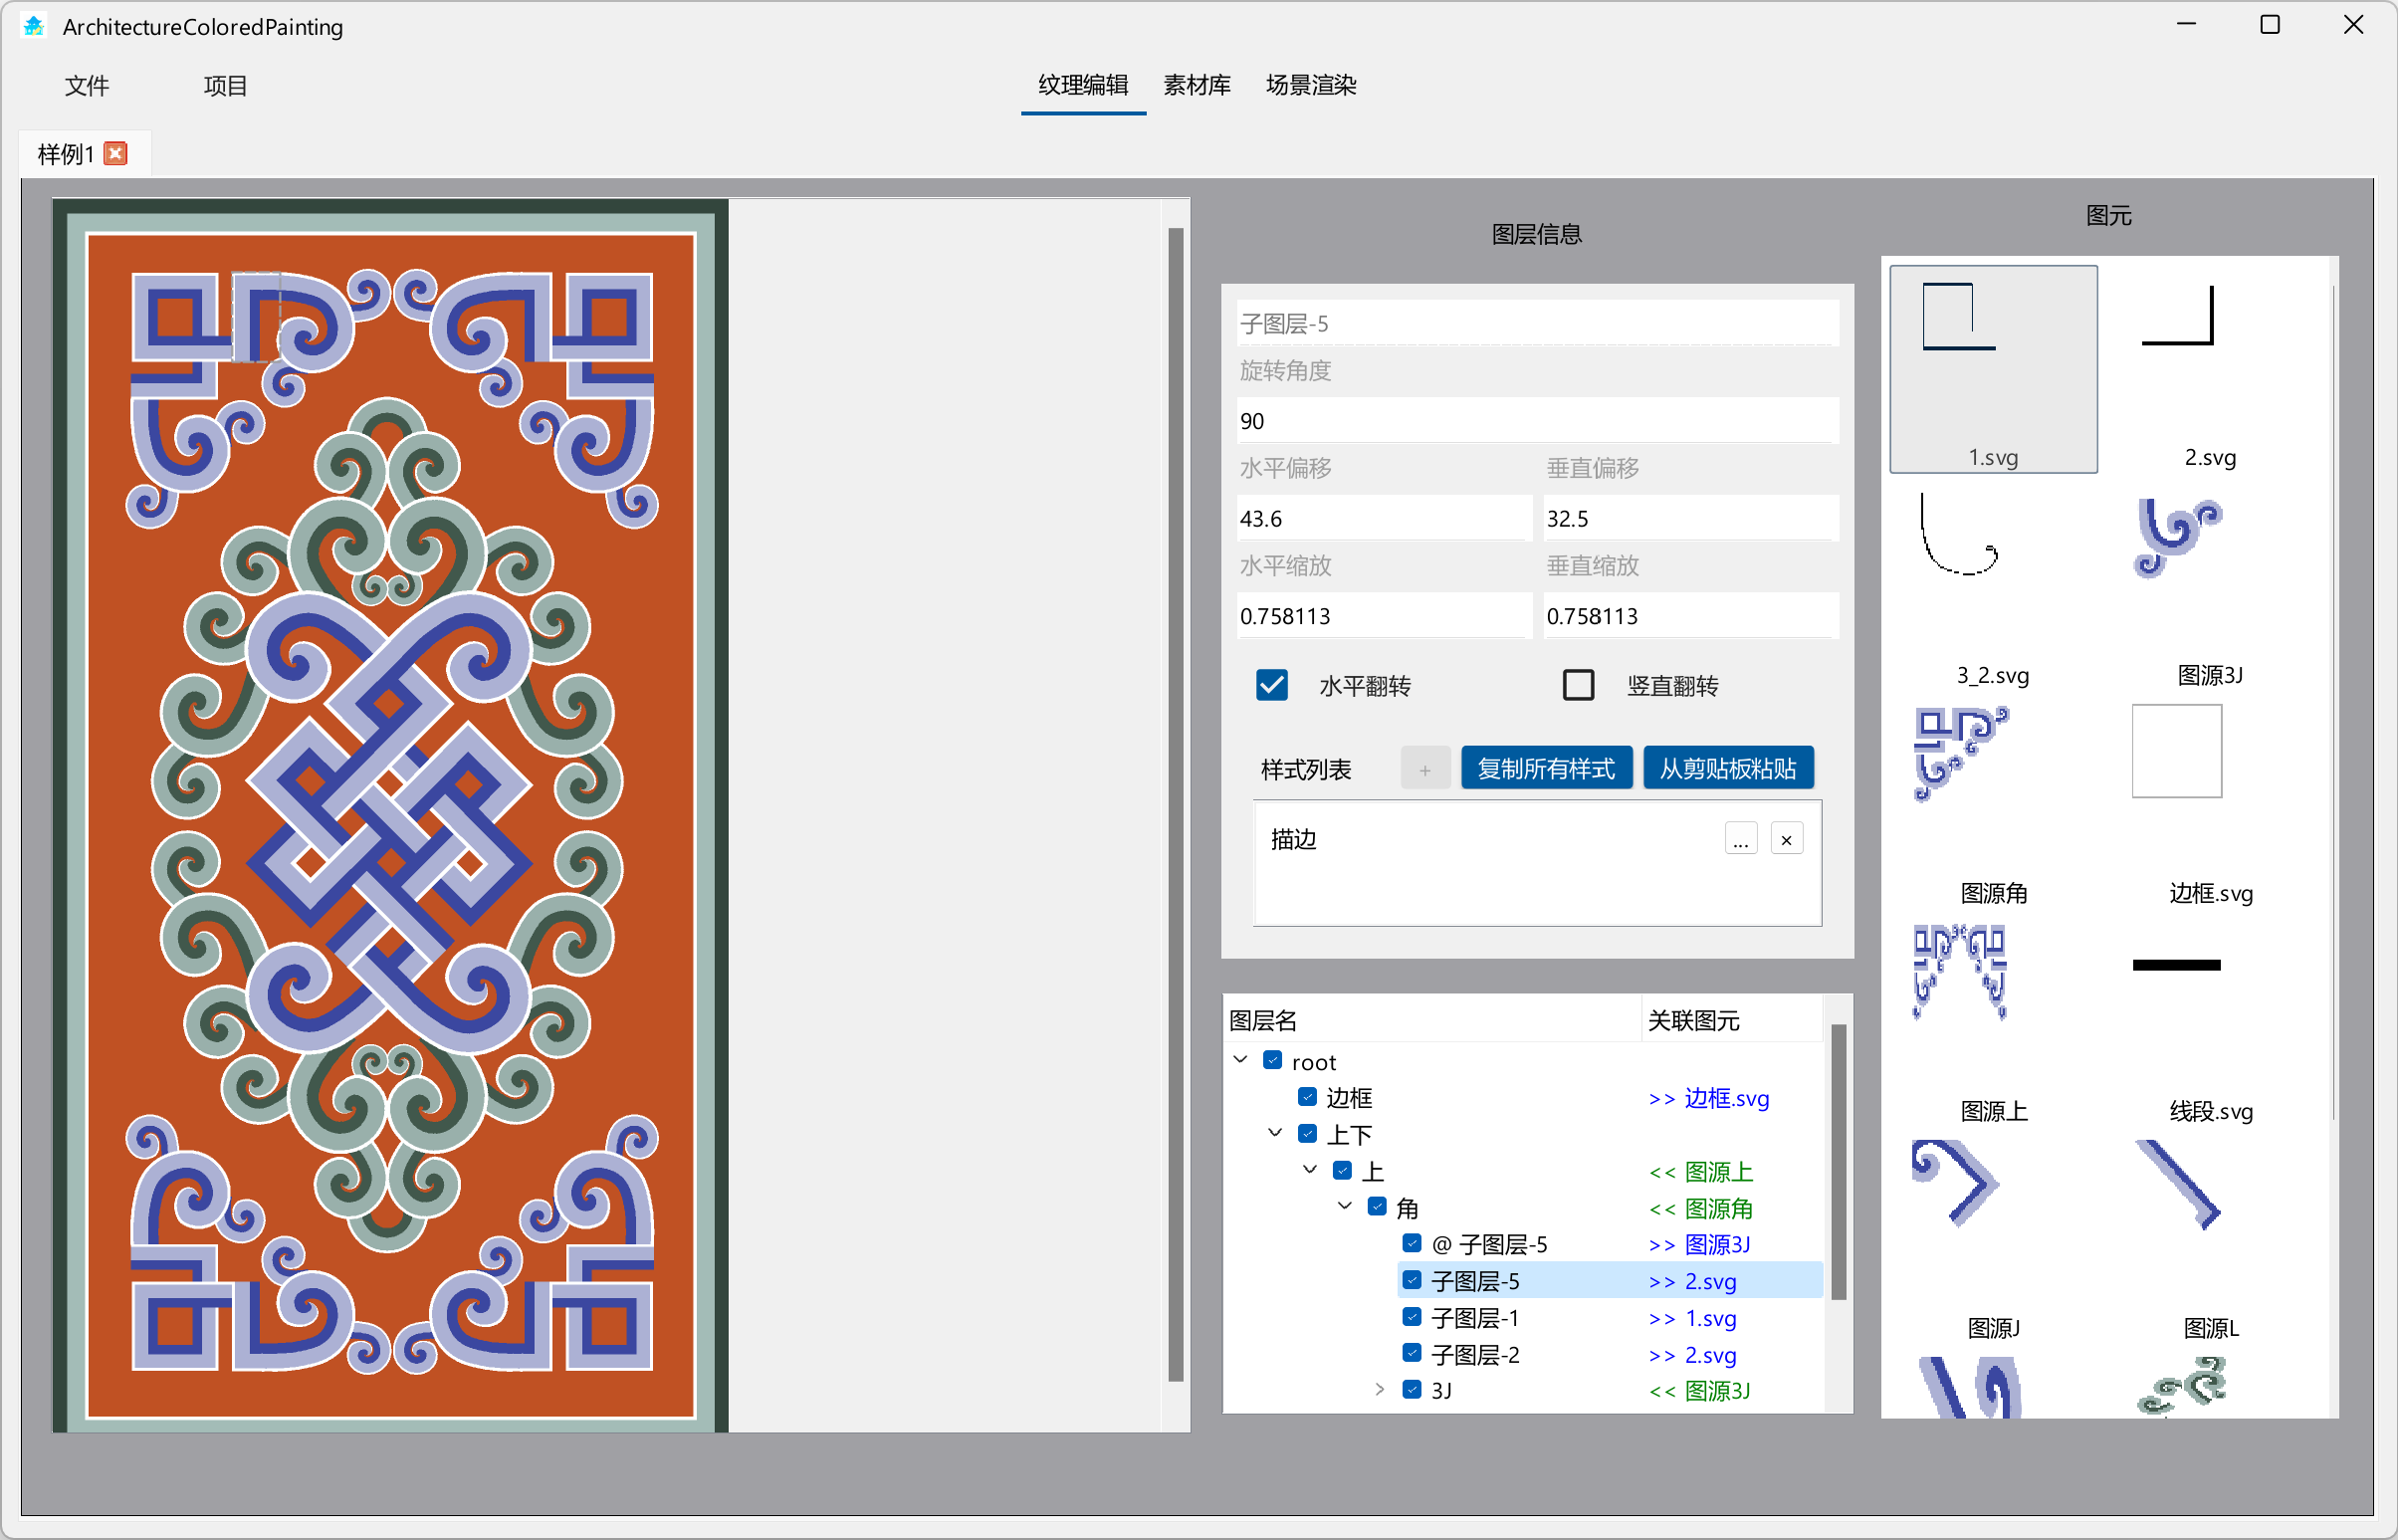Click the 垂直偏移 field showing 32.5
This screenshot has width=2398, height=1540.
(1691, 518)
